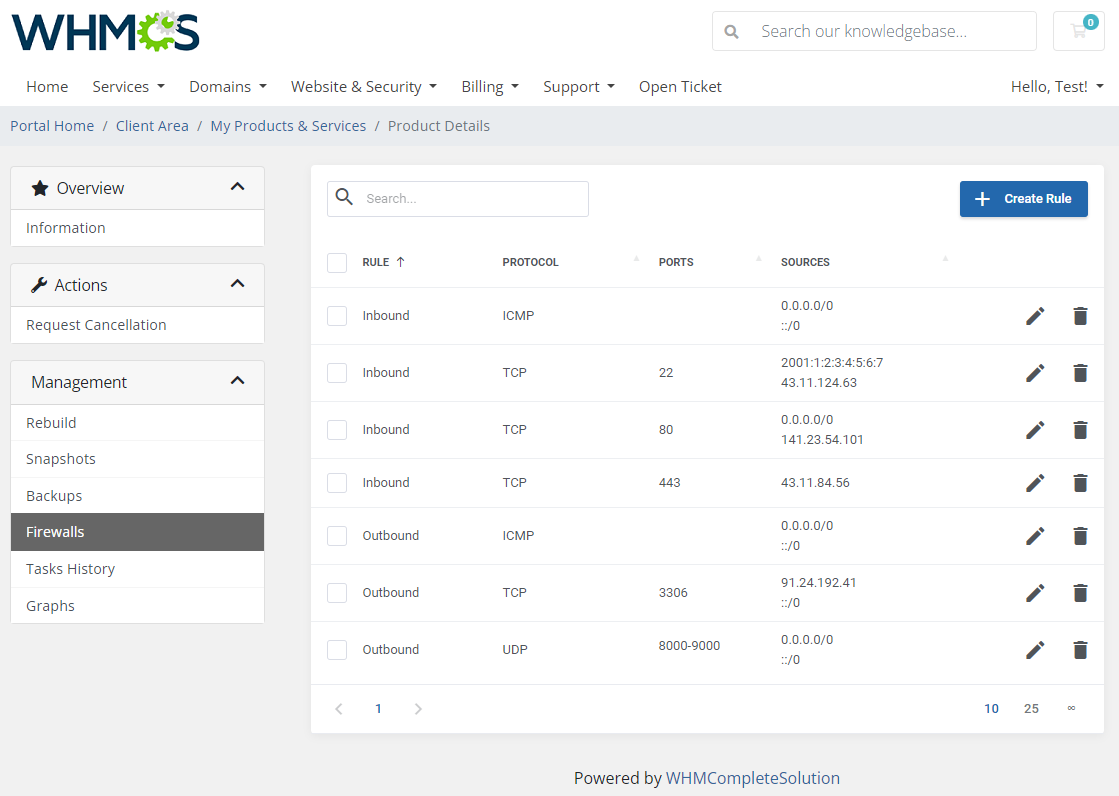Check the select-all checkbox in table header
Image resolution: width=1119 pixels, height=796 pixels.
tap(337, 262)
